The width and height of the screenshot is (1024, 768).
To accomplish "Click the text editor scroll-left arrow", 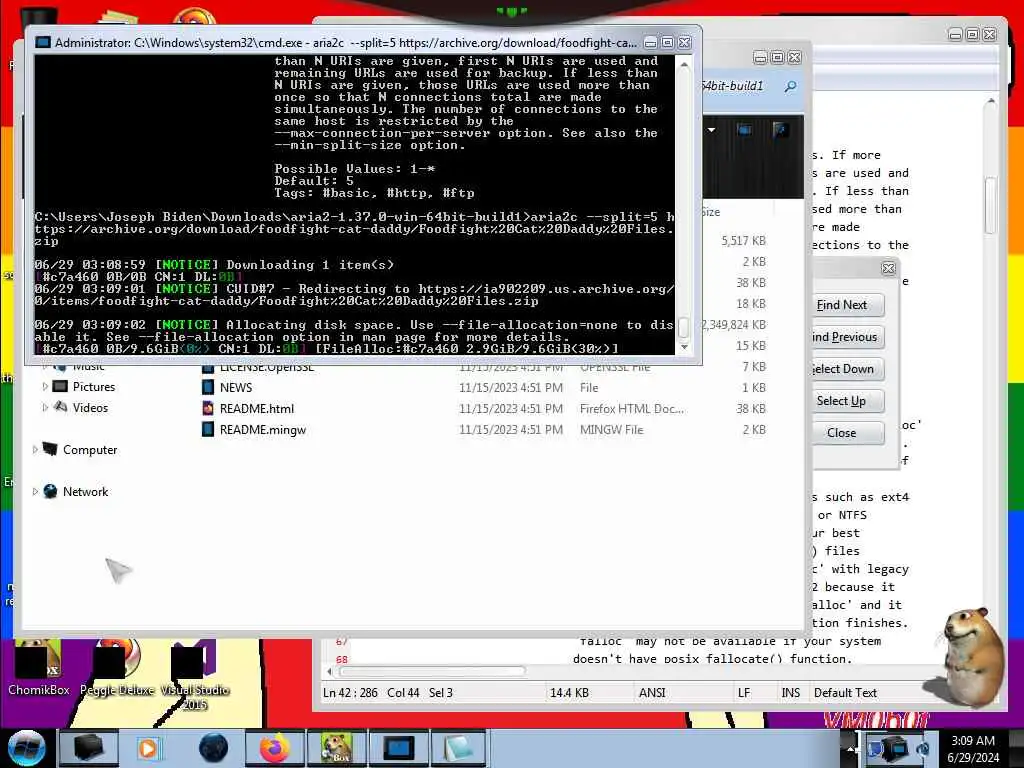I will coord(328,671).
